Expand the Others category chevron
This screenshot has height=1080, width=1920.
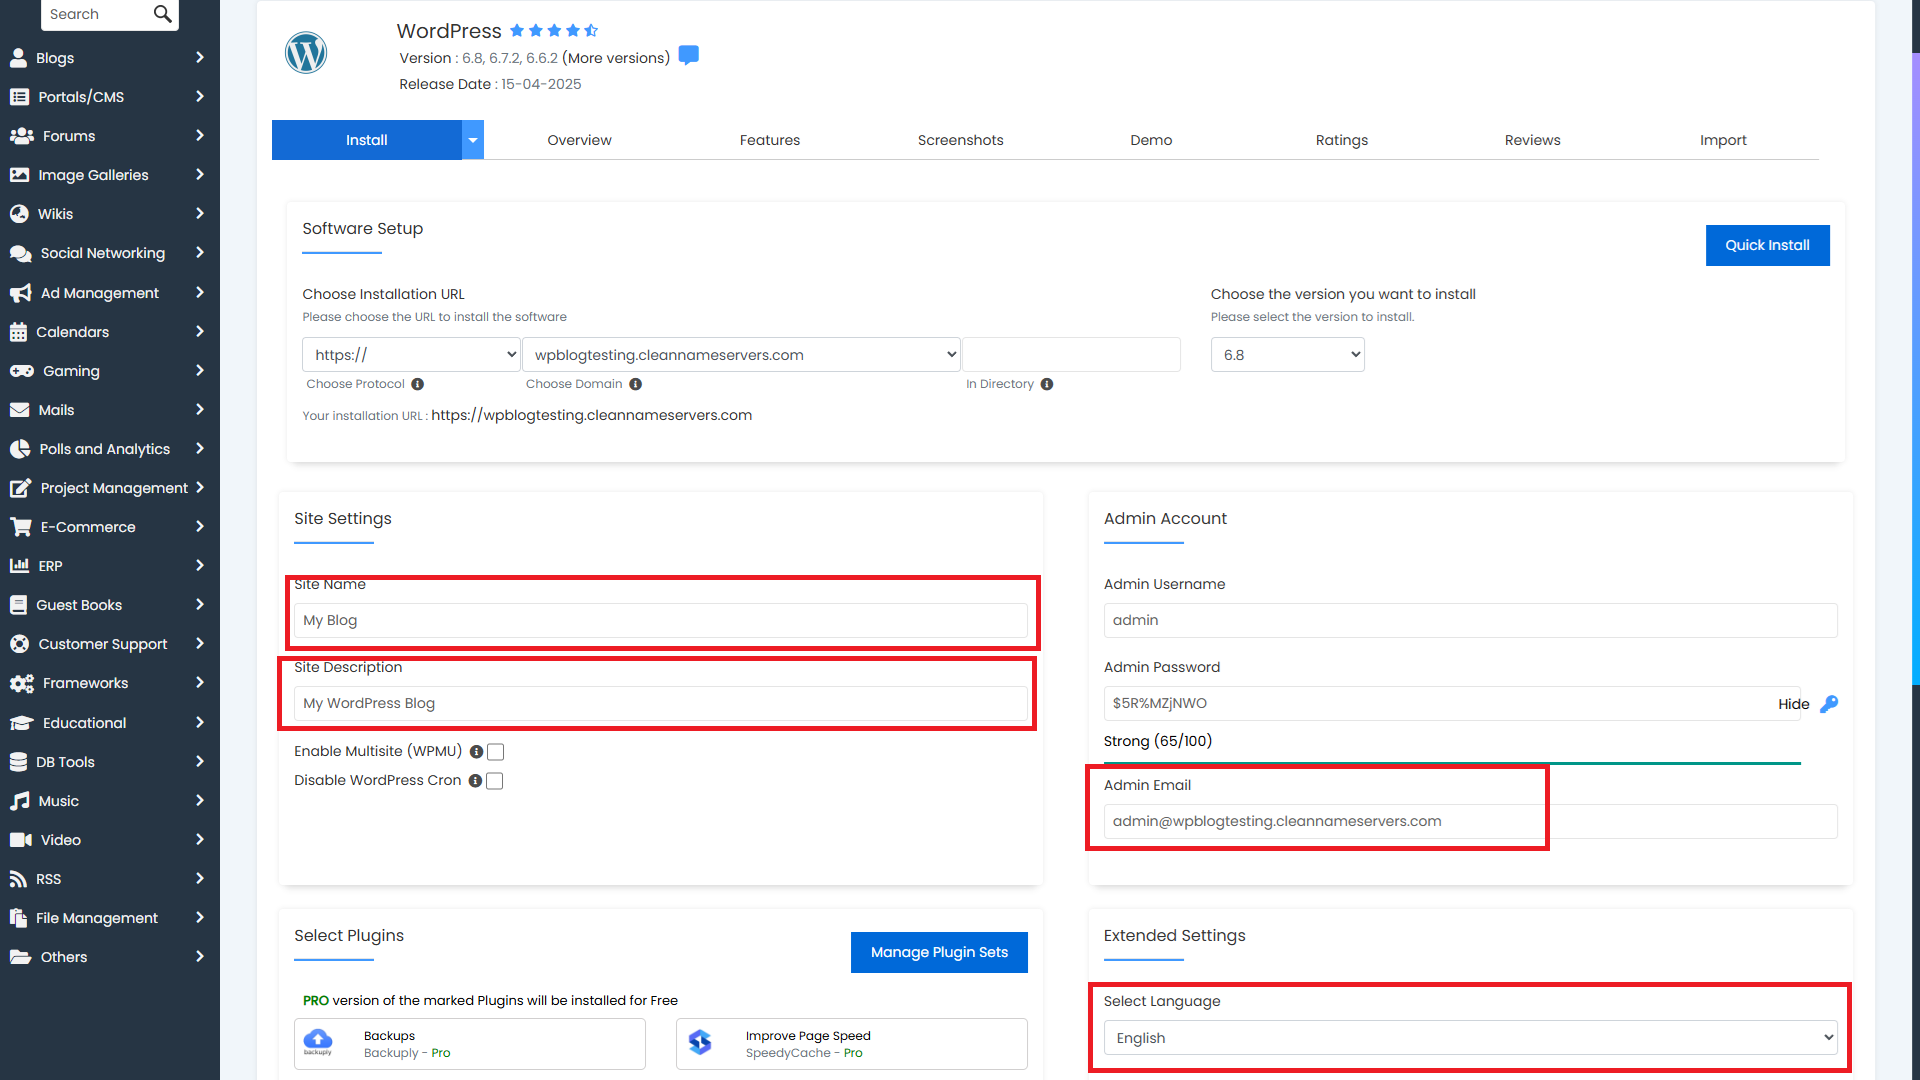pyautogui.click(x=200, y=957)
